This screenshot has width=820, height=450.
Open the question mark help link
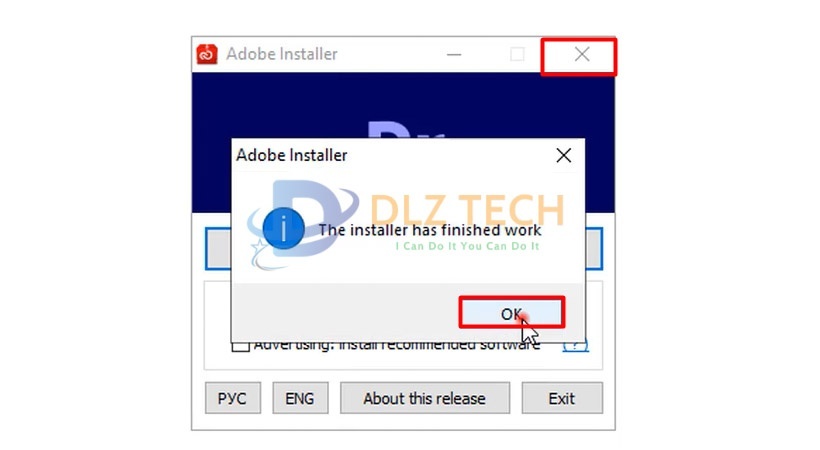pyautogui.click(x=575, y=346)
